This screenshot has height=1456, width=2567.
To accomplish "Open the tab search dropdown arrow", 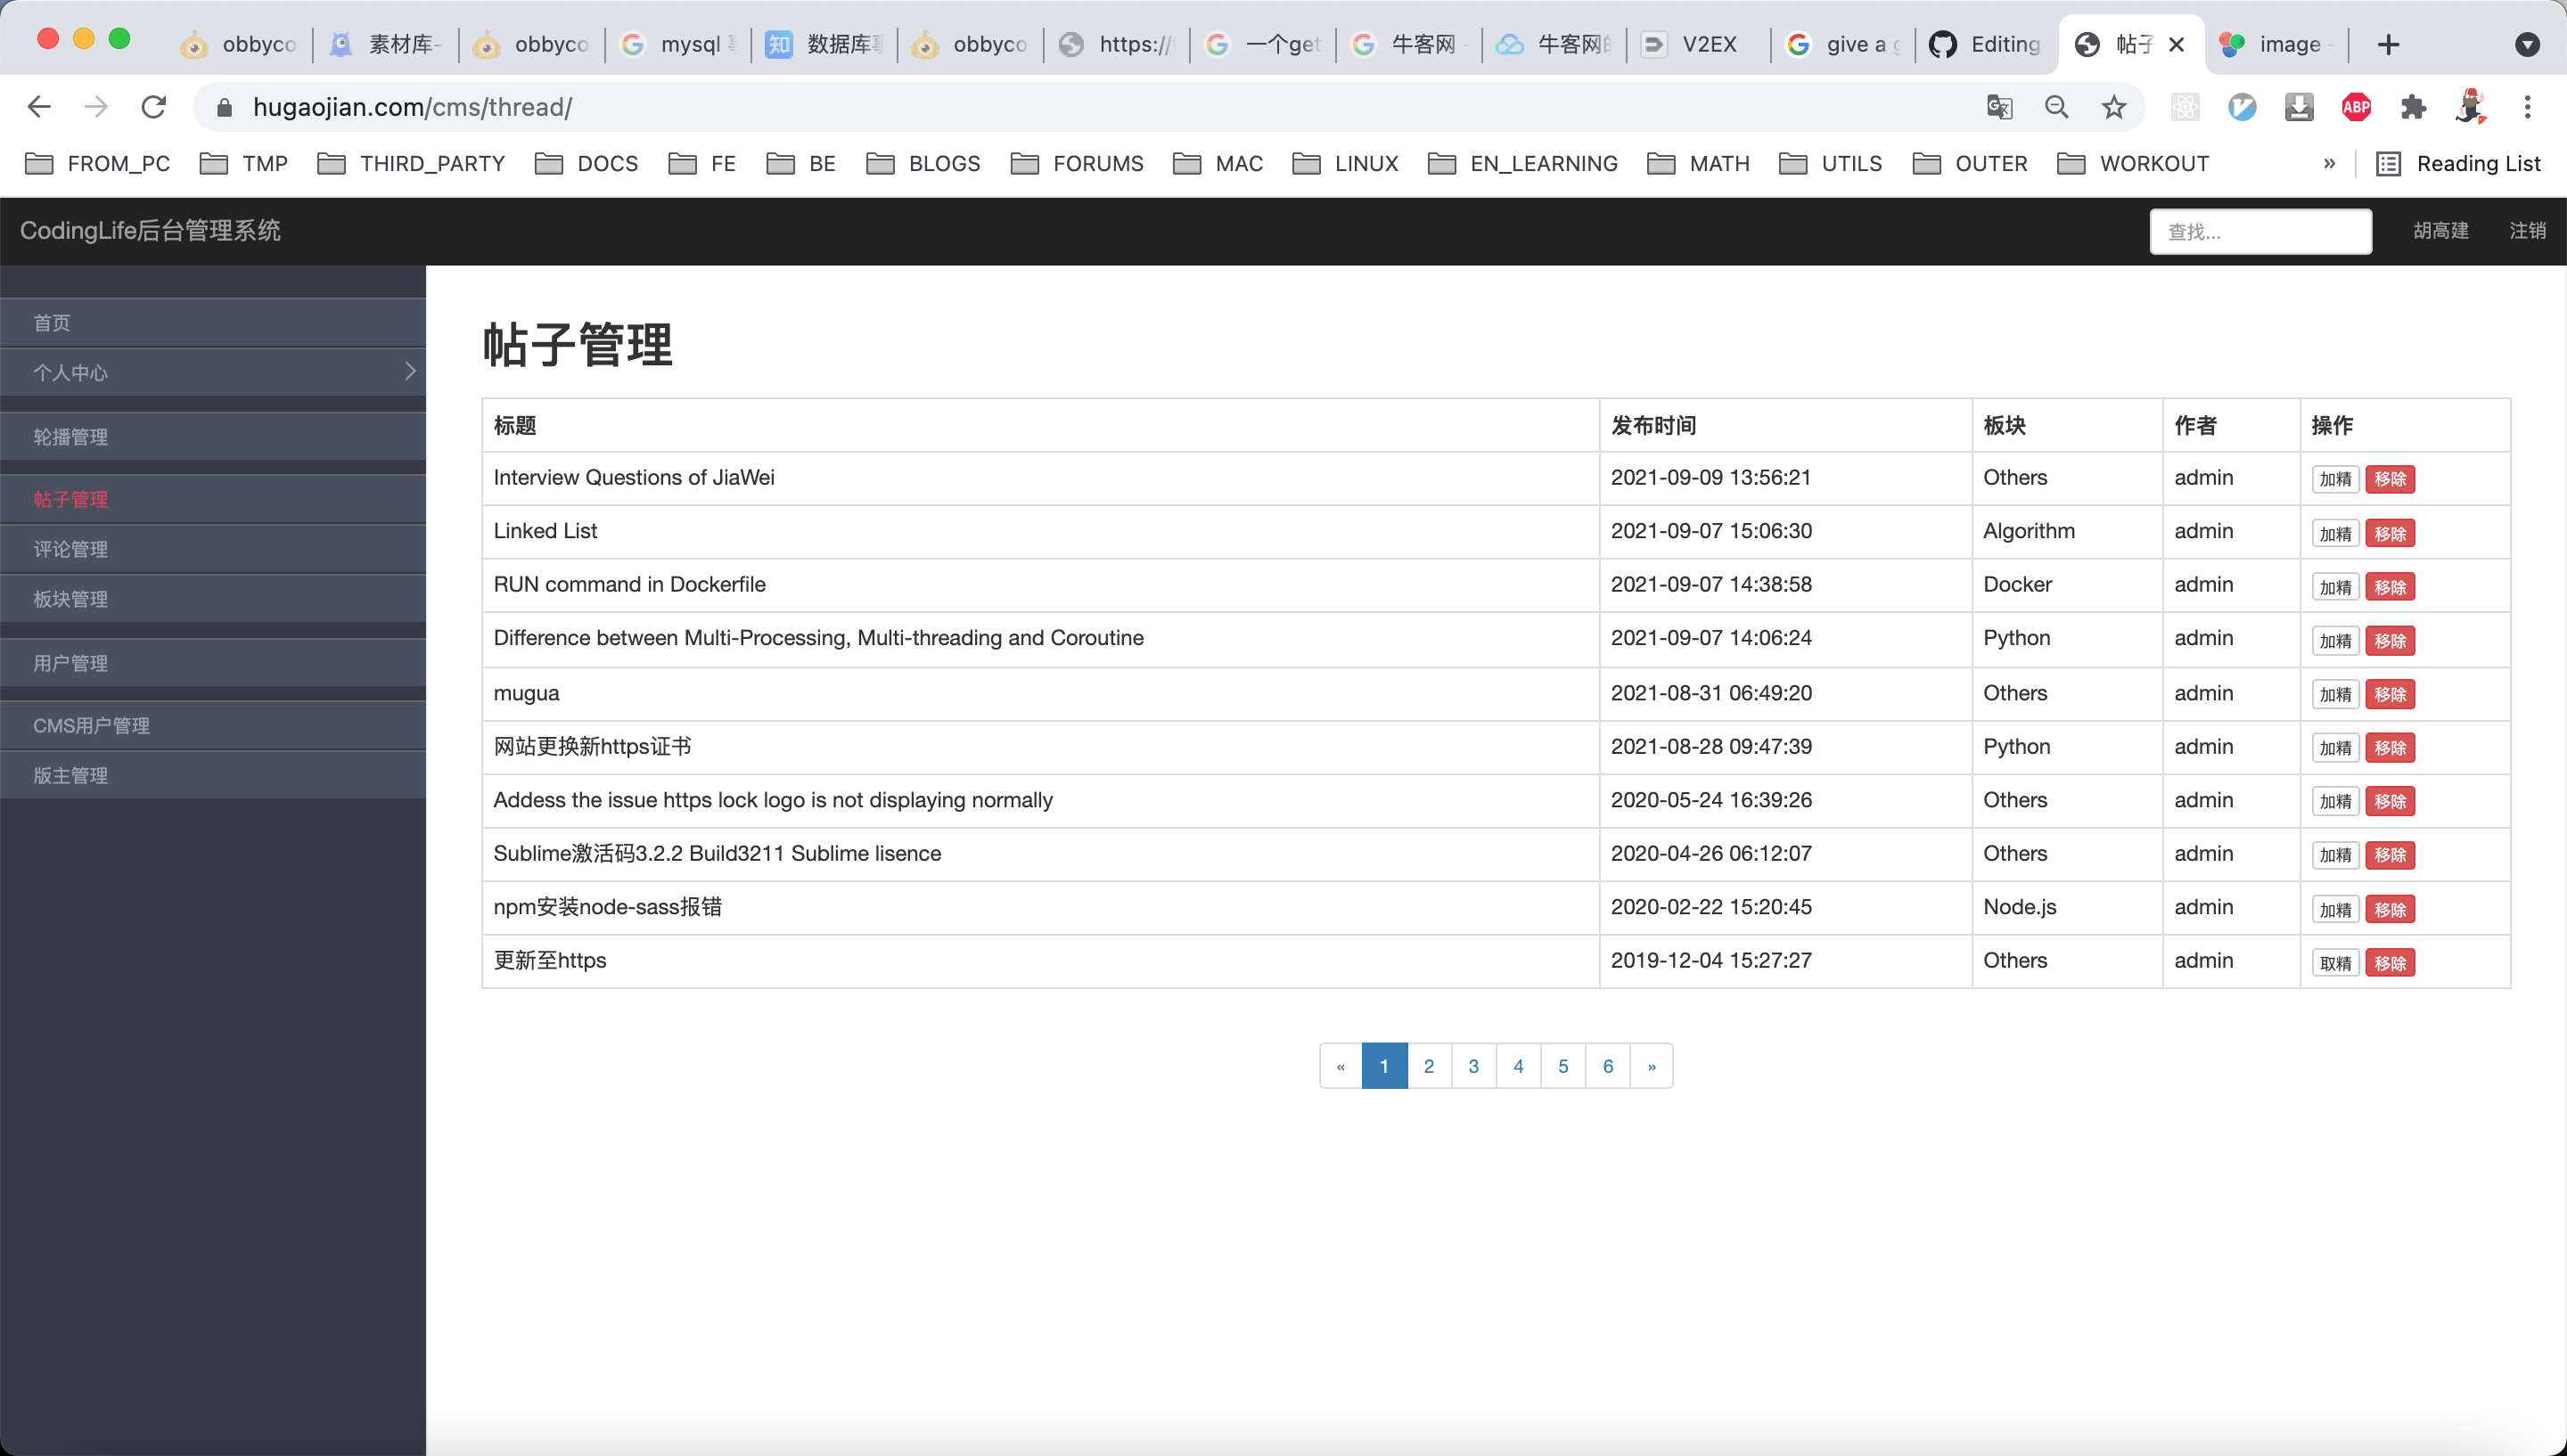I will (x=2527, y=44).
